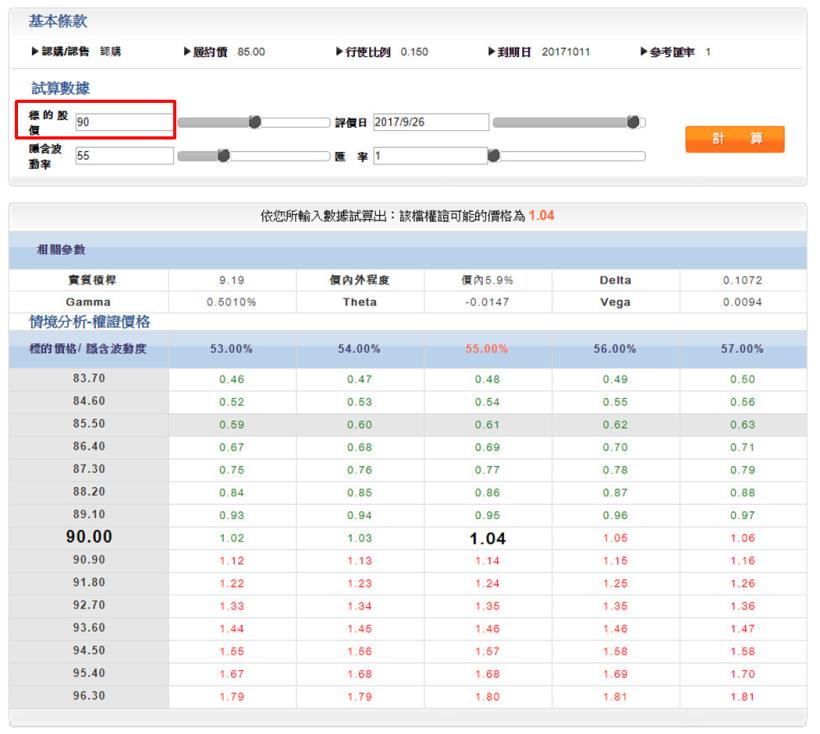
Task: Click the 匯率 input field containing 1
Action: (430, 156)
